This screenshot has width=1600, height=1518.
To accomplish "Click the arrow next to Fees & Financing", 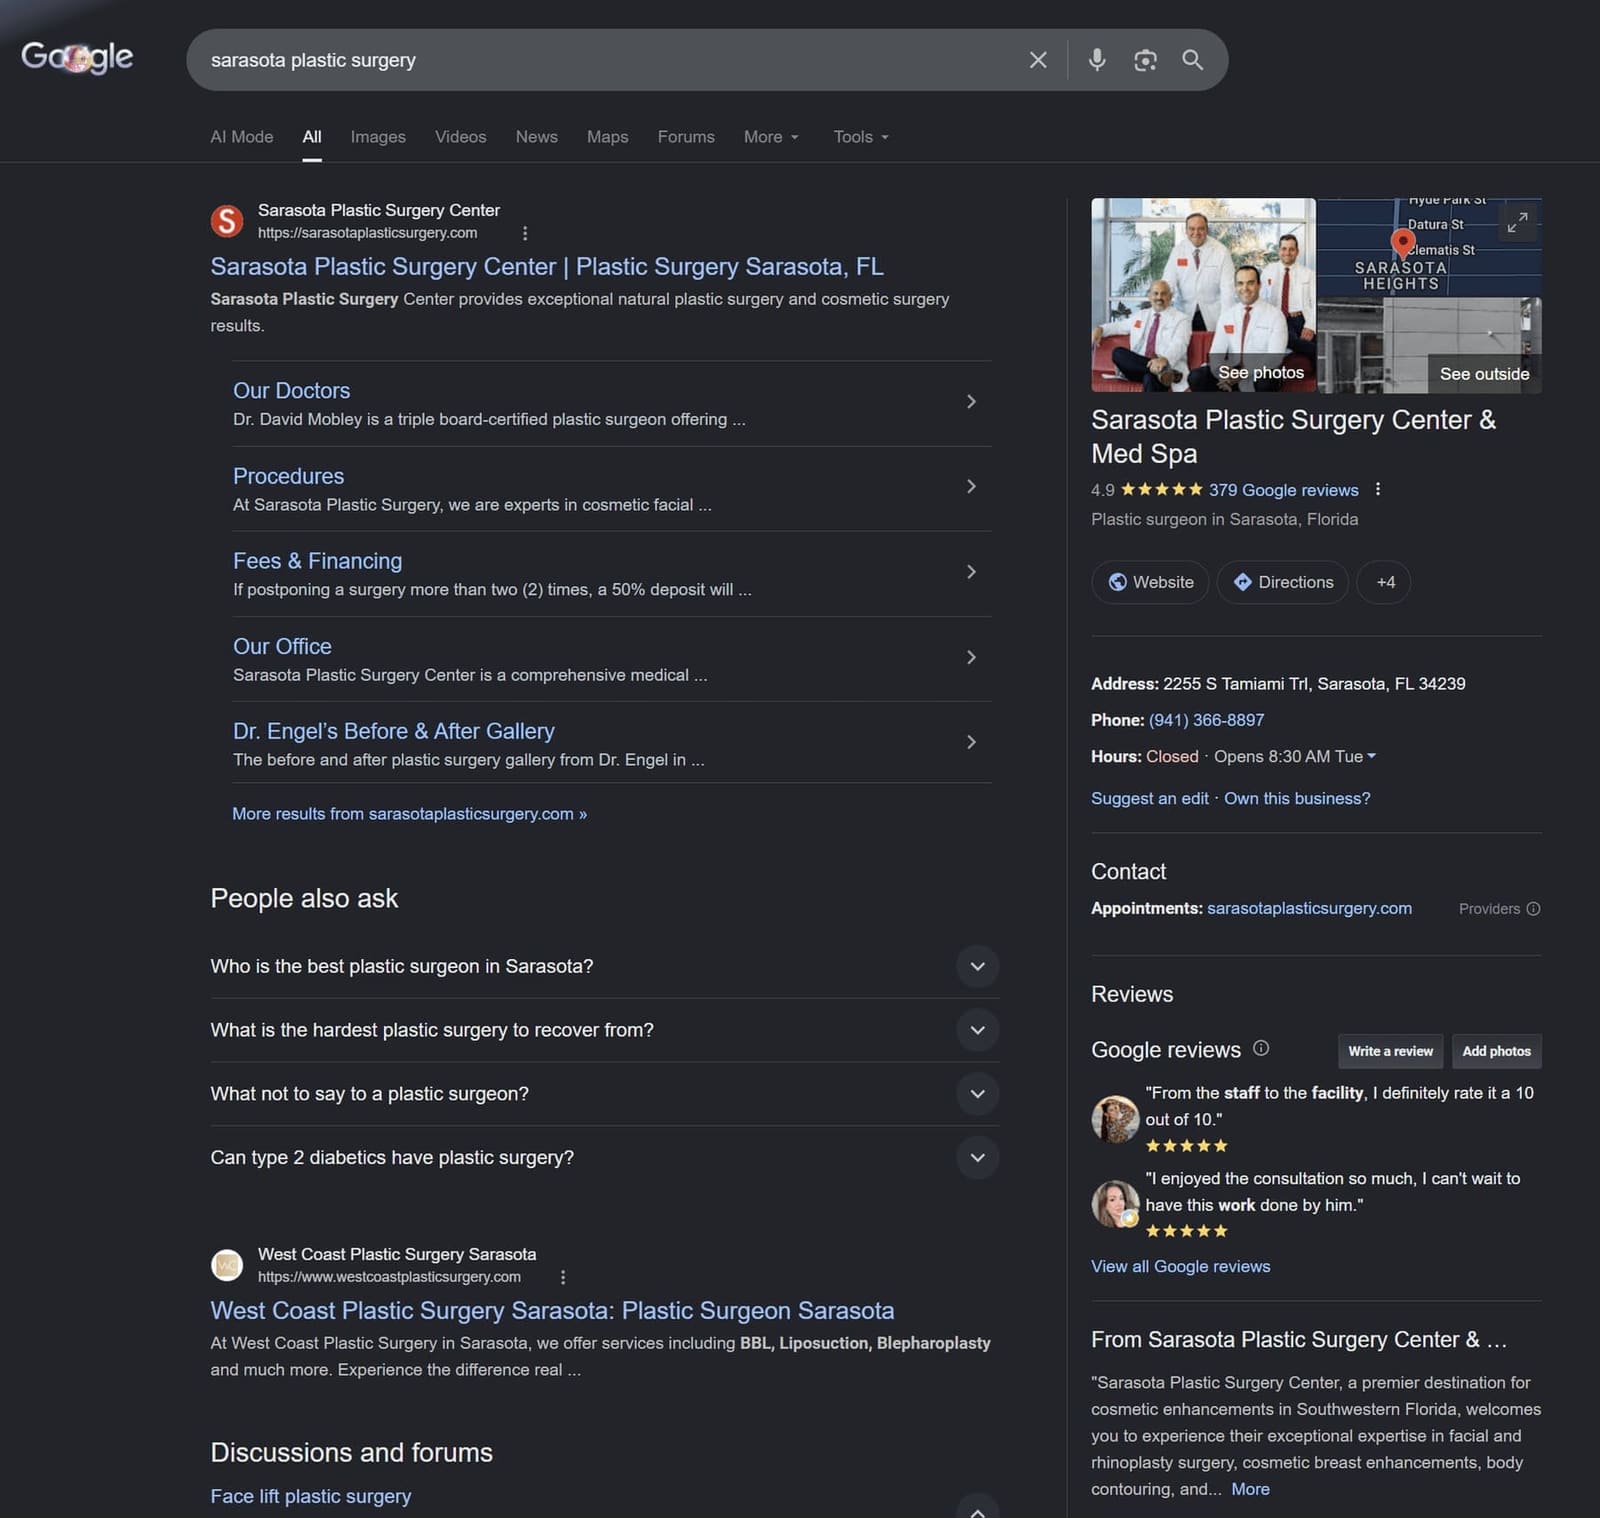I will [x=971, y=572].
